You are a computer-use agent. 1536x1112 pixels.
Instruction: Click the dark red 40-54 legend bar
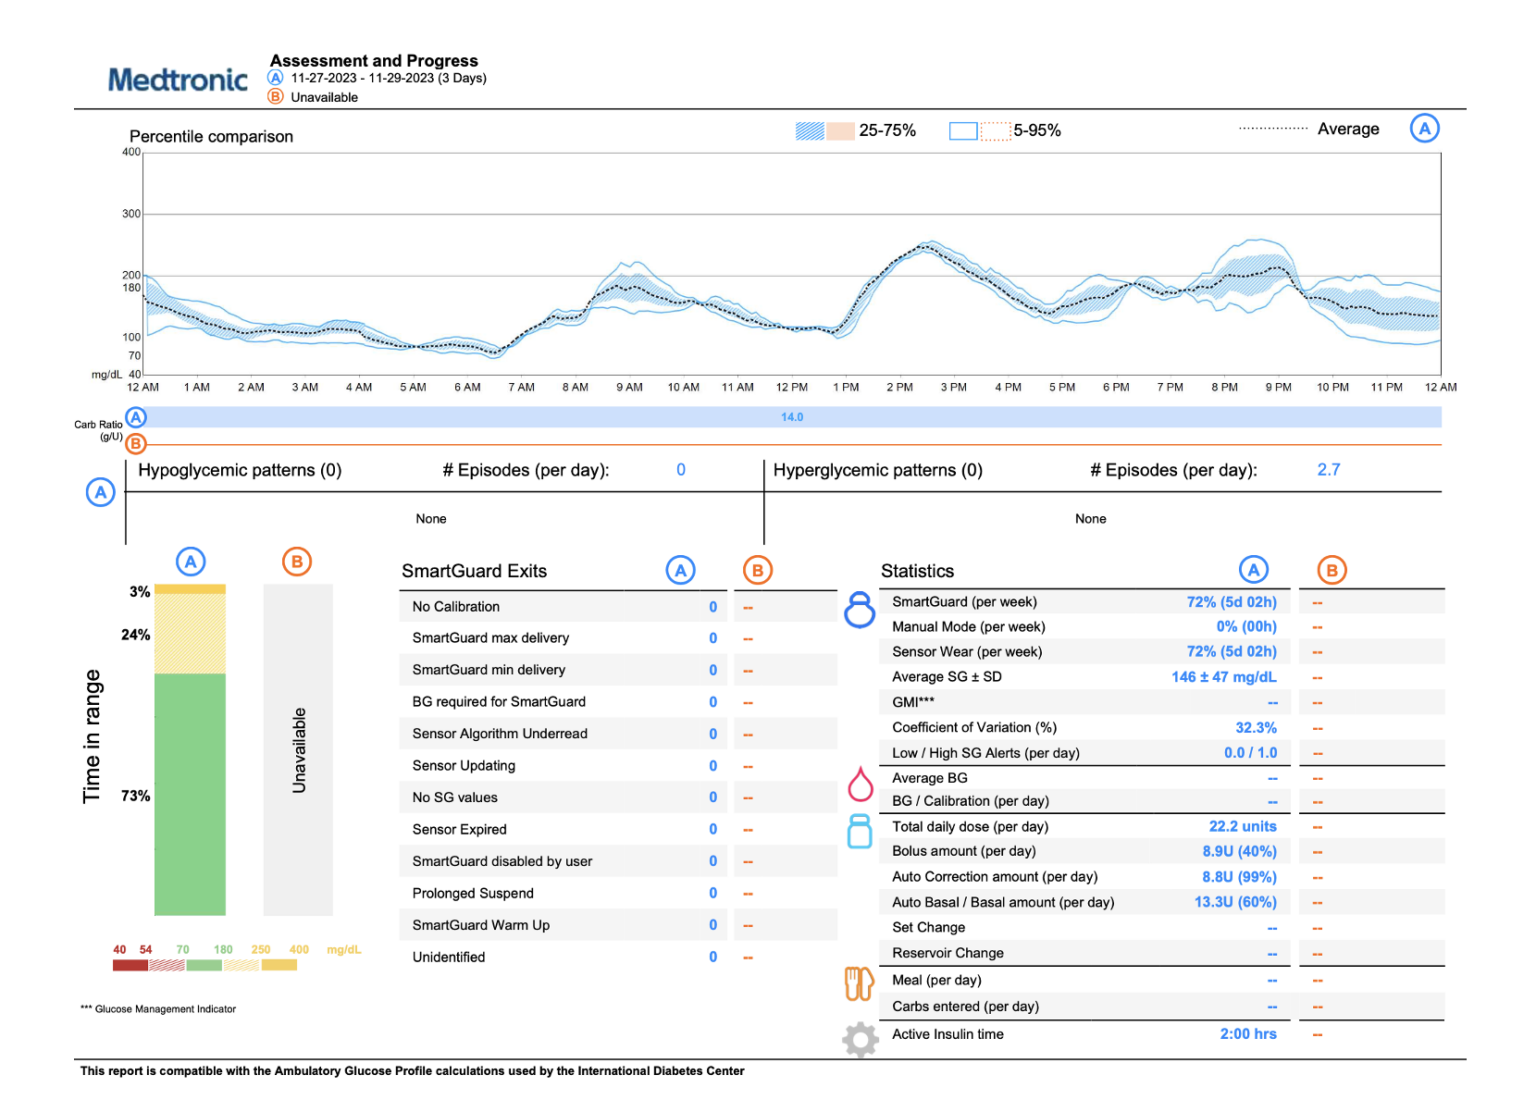click(130, 965)
